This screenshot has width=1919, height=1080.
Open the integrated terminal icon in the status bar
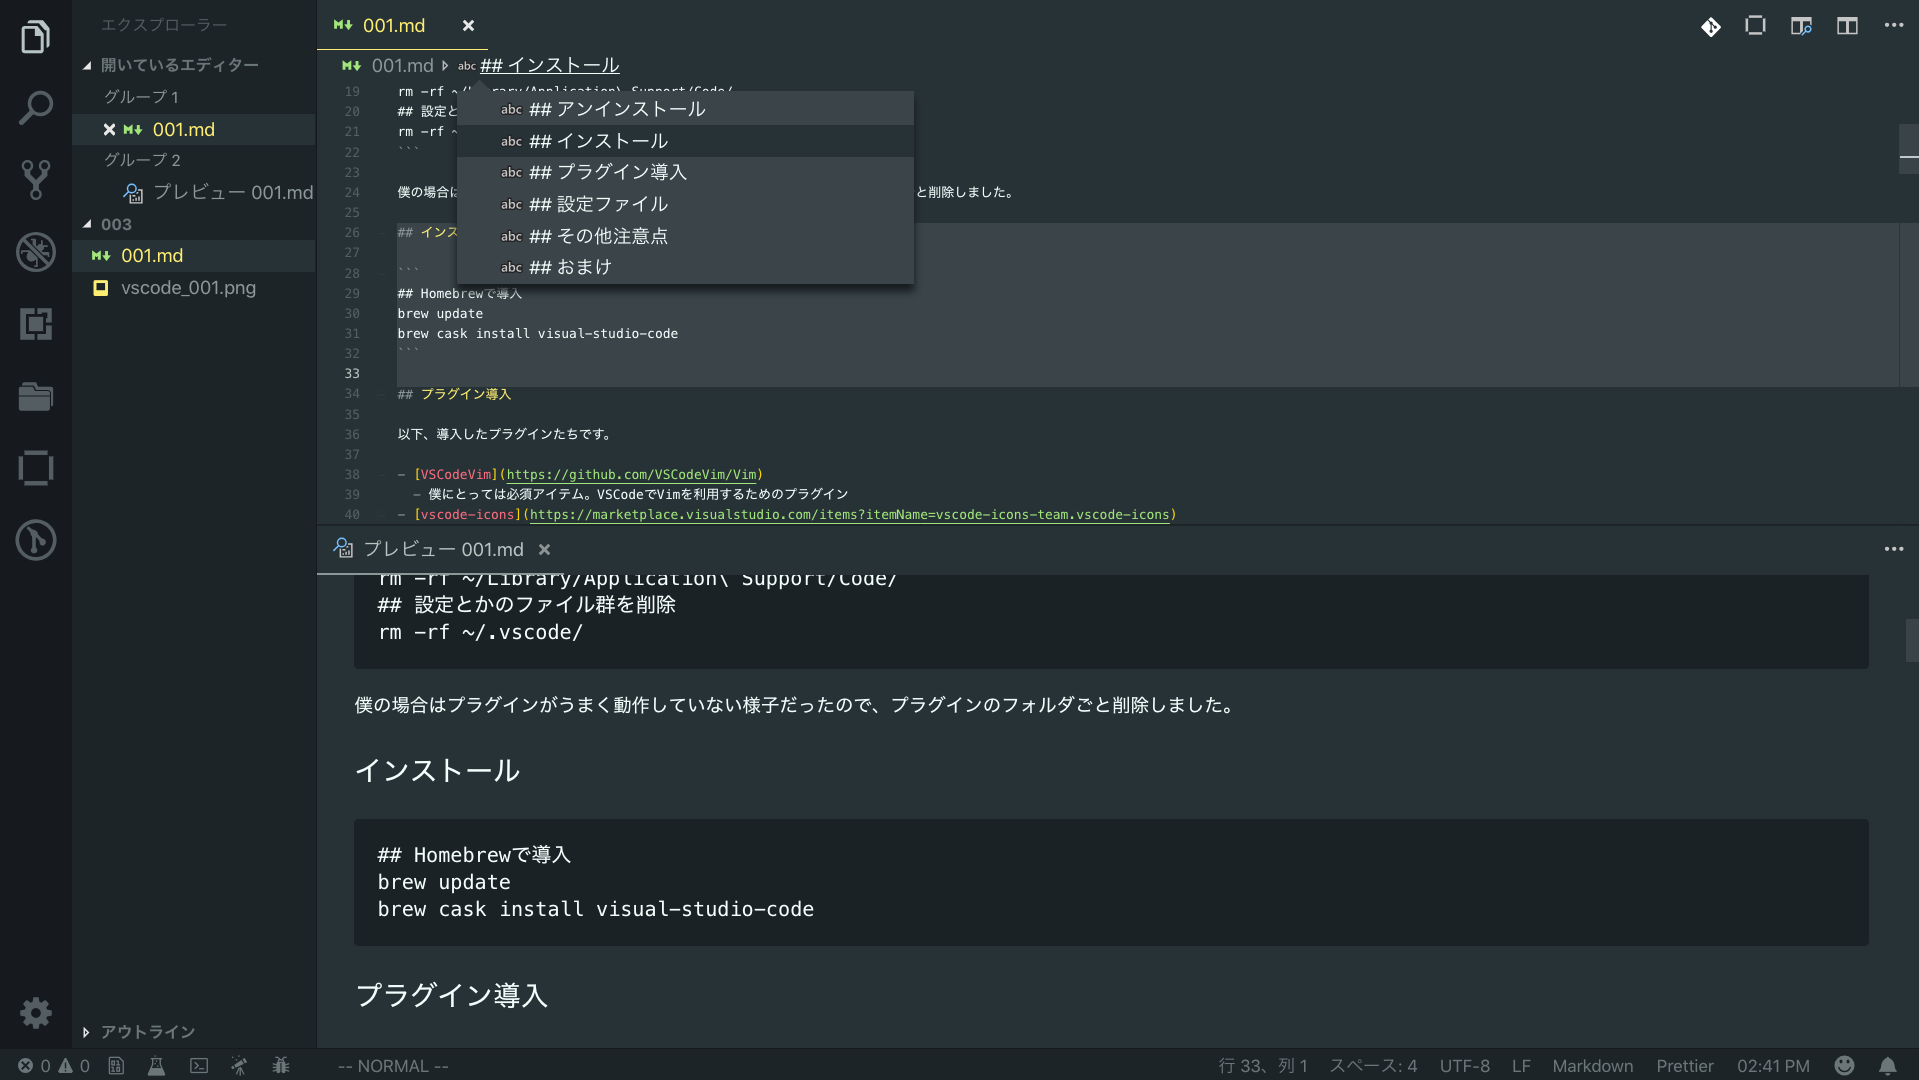(x=198, y=1066)
